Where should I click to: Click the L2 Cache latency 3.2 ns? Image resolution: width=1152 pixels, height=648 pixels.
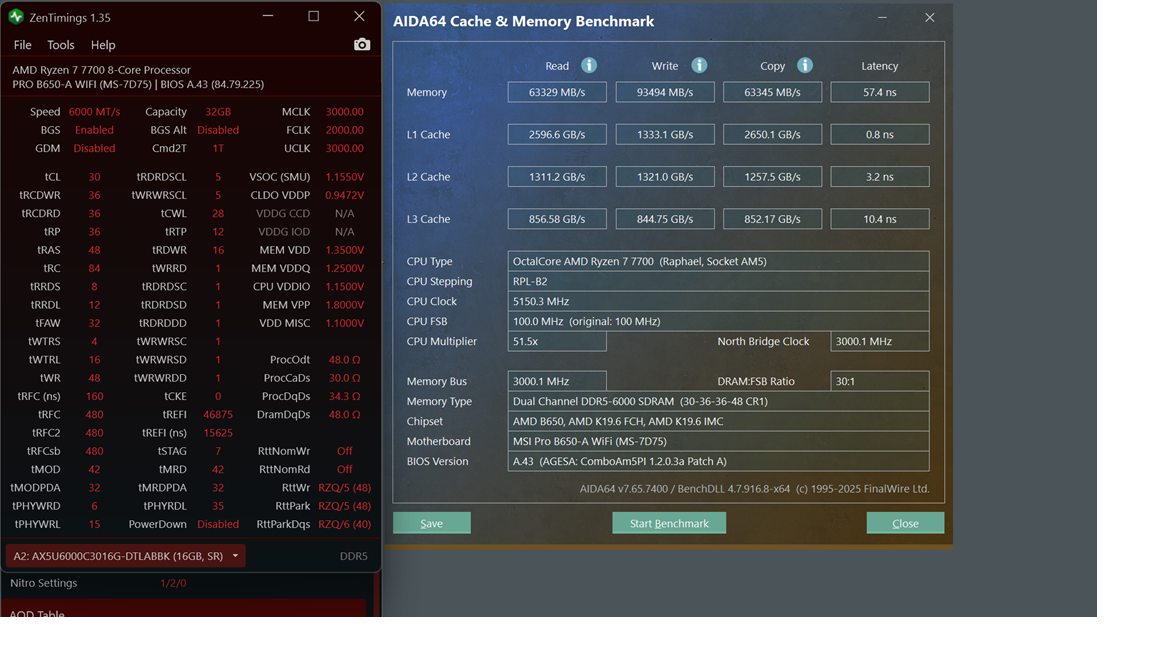[x=879, y=176]
